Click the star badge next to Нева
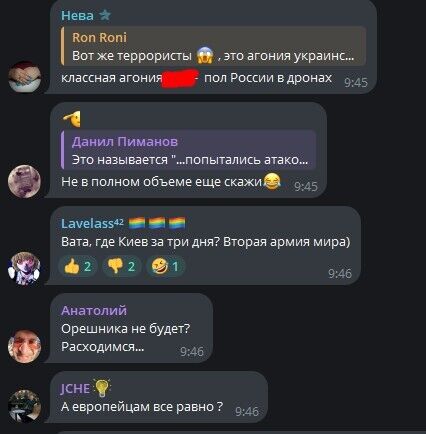The image size is (426, 434). 105,15
